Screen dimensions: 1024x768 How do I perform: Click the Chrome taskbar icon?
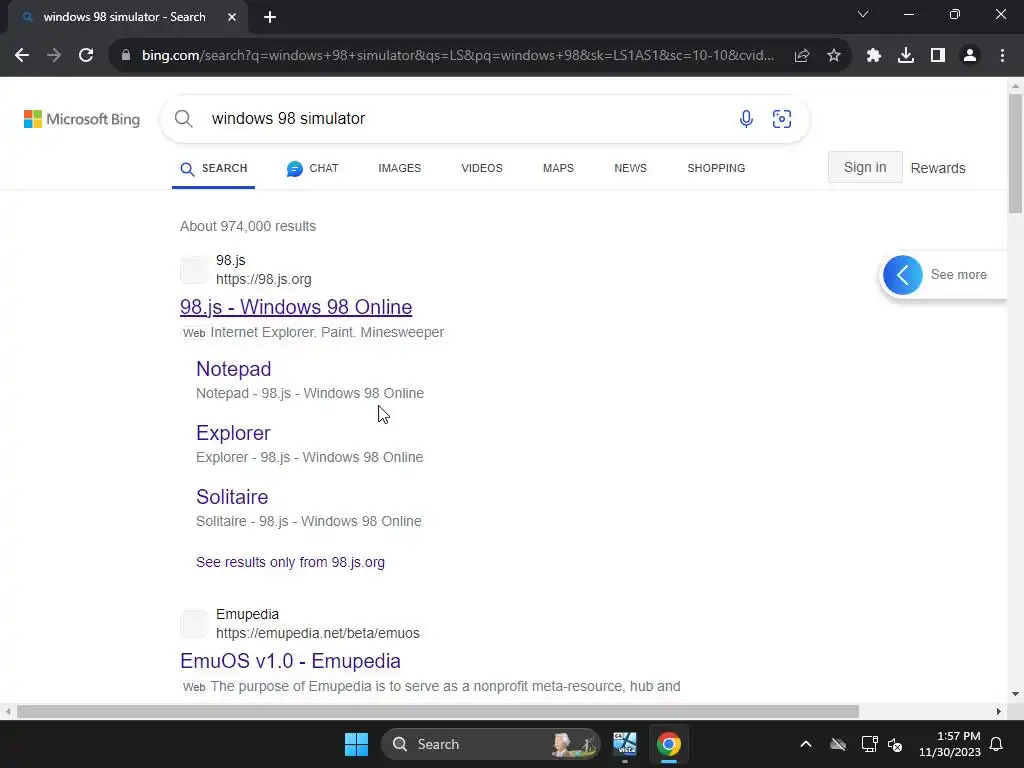[669, 744]
